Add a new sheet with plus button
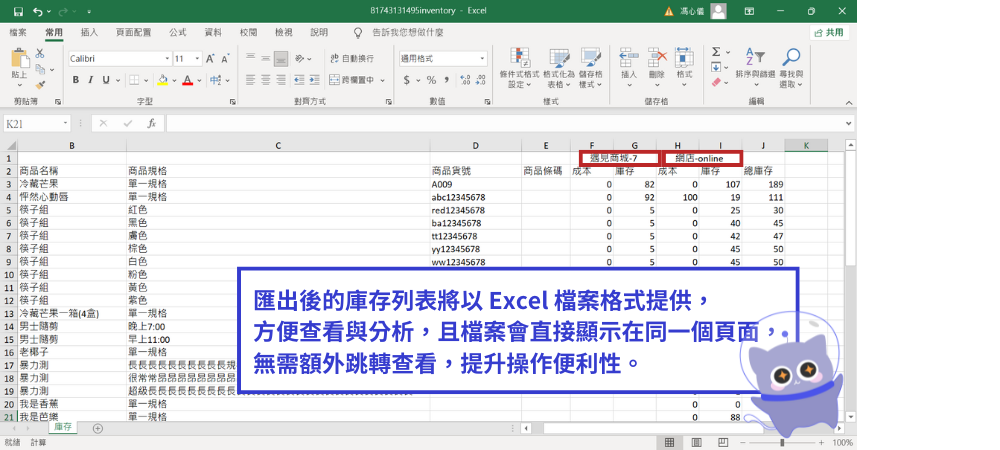This screenshot has width=1000, height=450. click(x=98, y=428)
